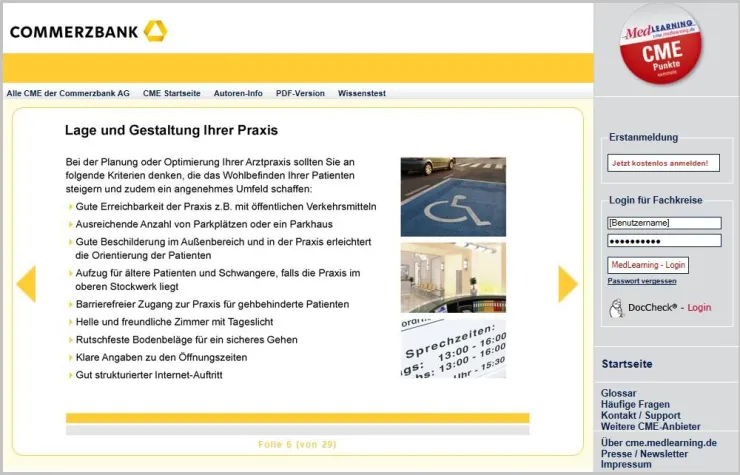The width and height of the screenshot is (740, 475).
Task: Click the handicapped parking photo
Action: pos(453,195)
